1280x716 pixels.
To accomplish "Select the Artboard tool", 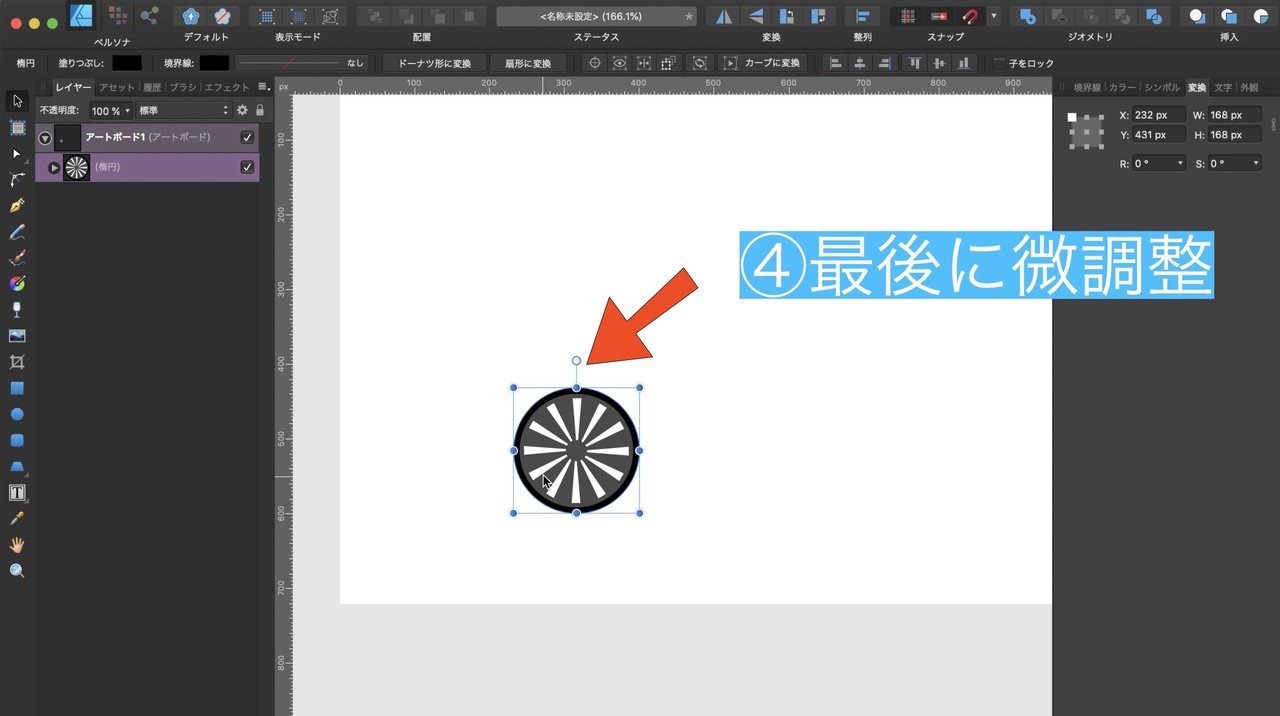I will point(17,127).
